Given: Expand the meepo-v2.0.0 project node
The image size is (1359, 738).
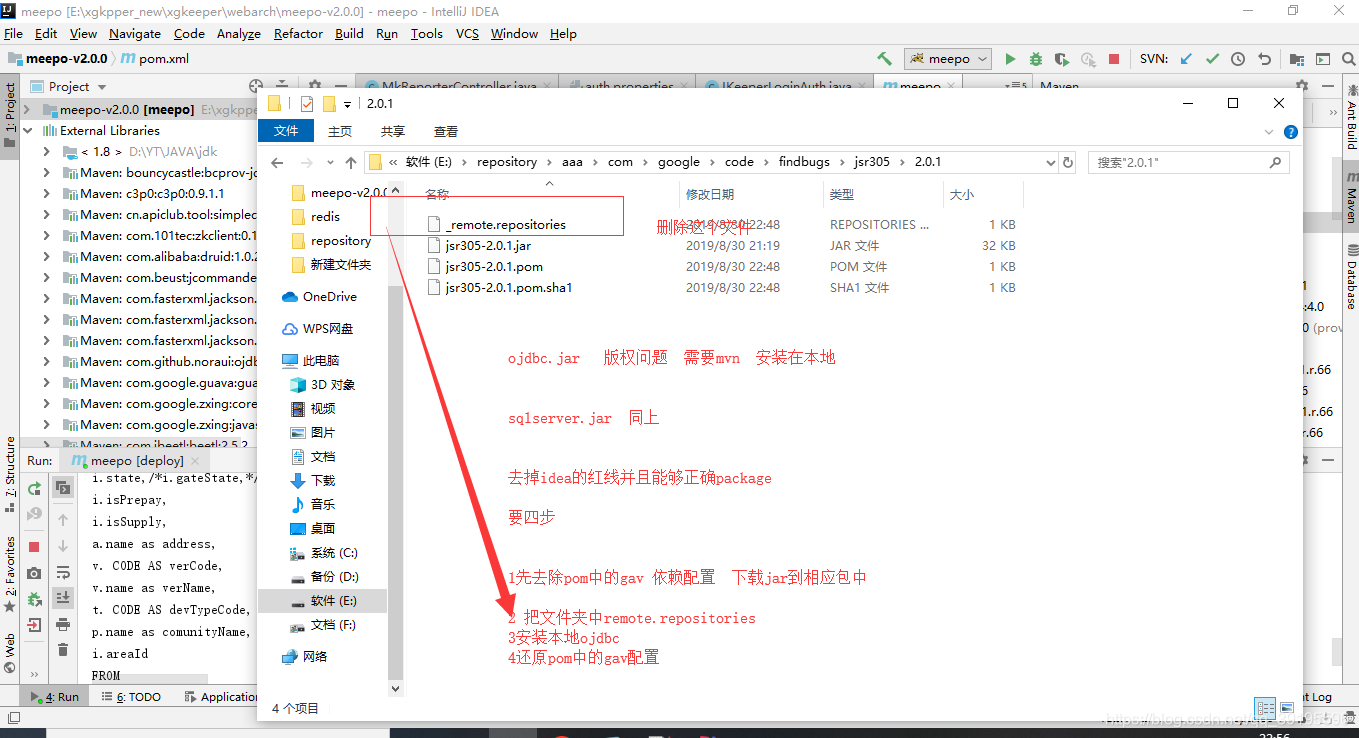Looking at the screenshot, I should pos(27,109).
